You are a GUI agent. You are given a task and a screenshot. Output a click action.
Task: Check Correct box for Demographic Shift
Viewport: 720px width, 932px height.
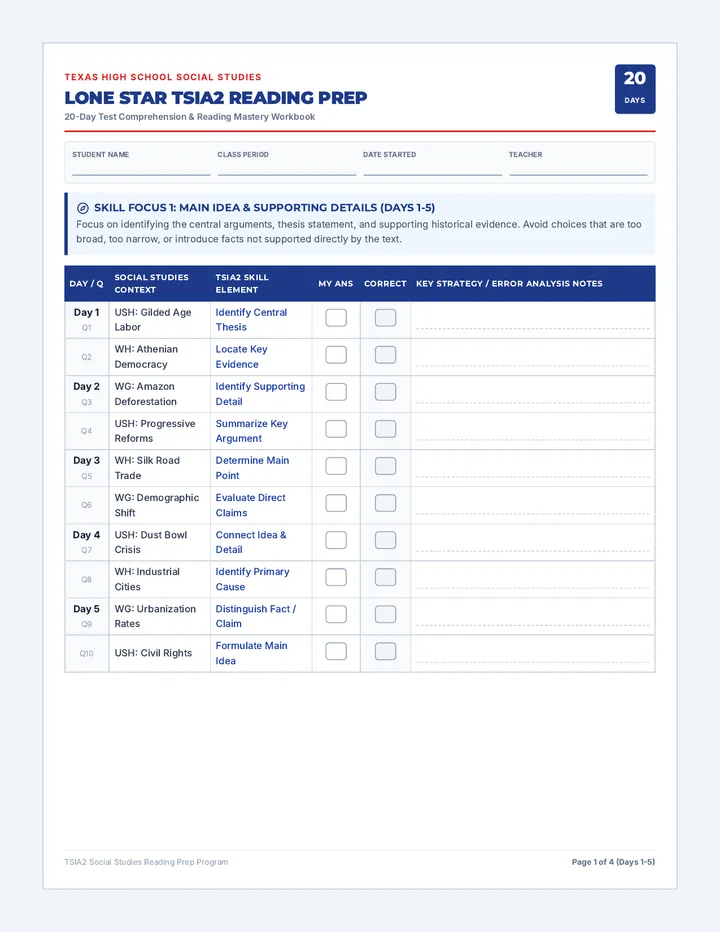pos(385,503)
